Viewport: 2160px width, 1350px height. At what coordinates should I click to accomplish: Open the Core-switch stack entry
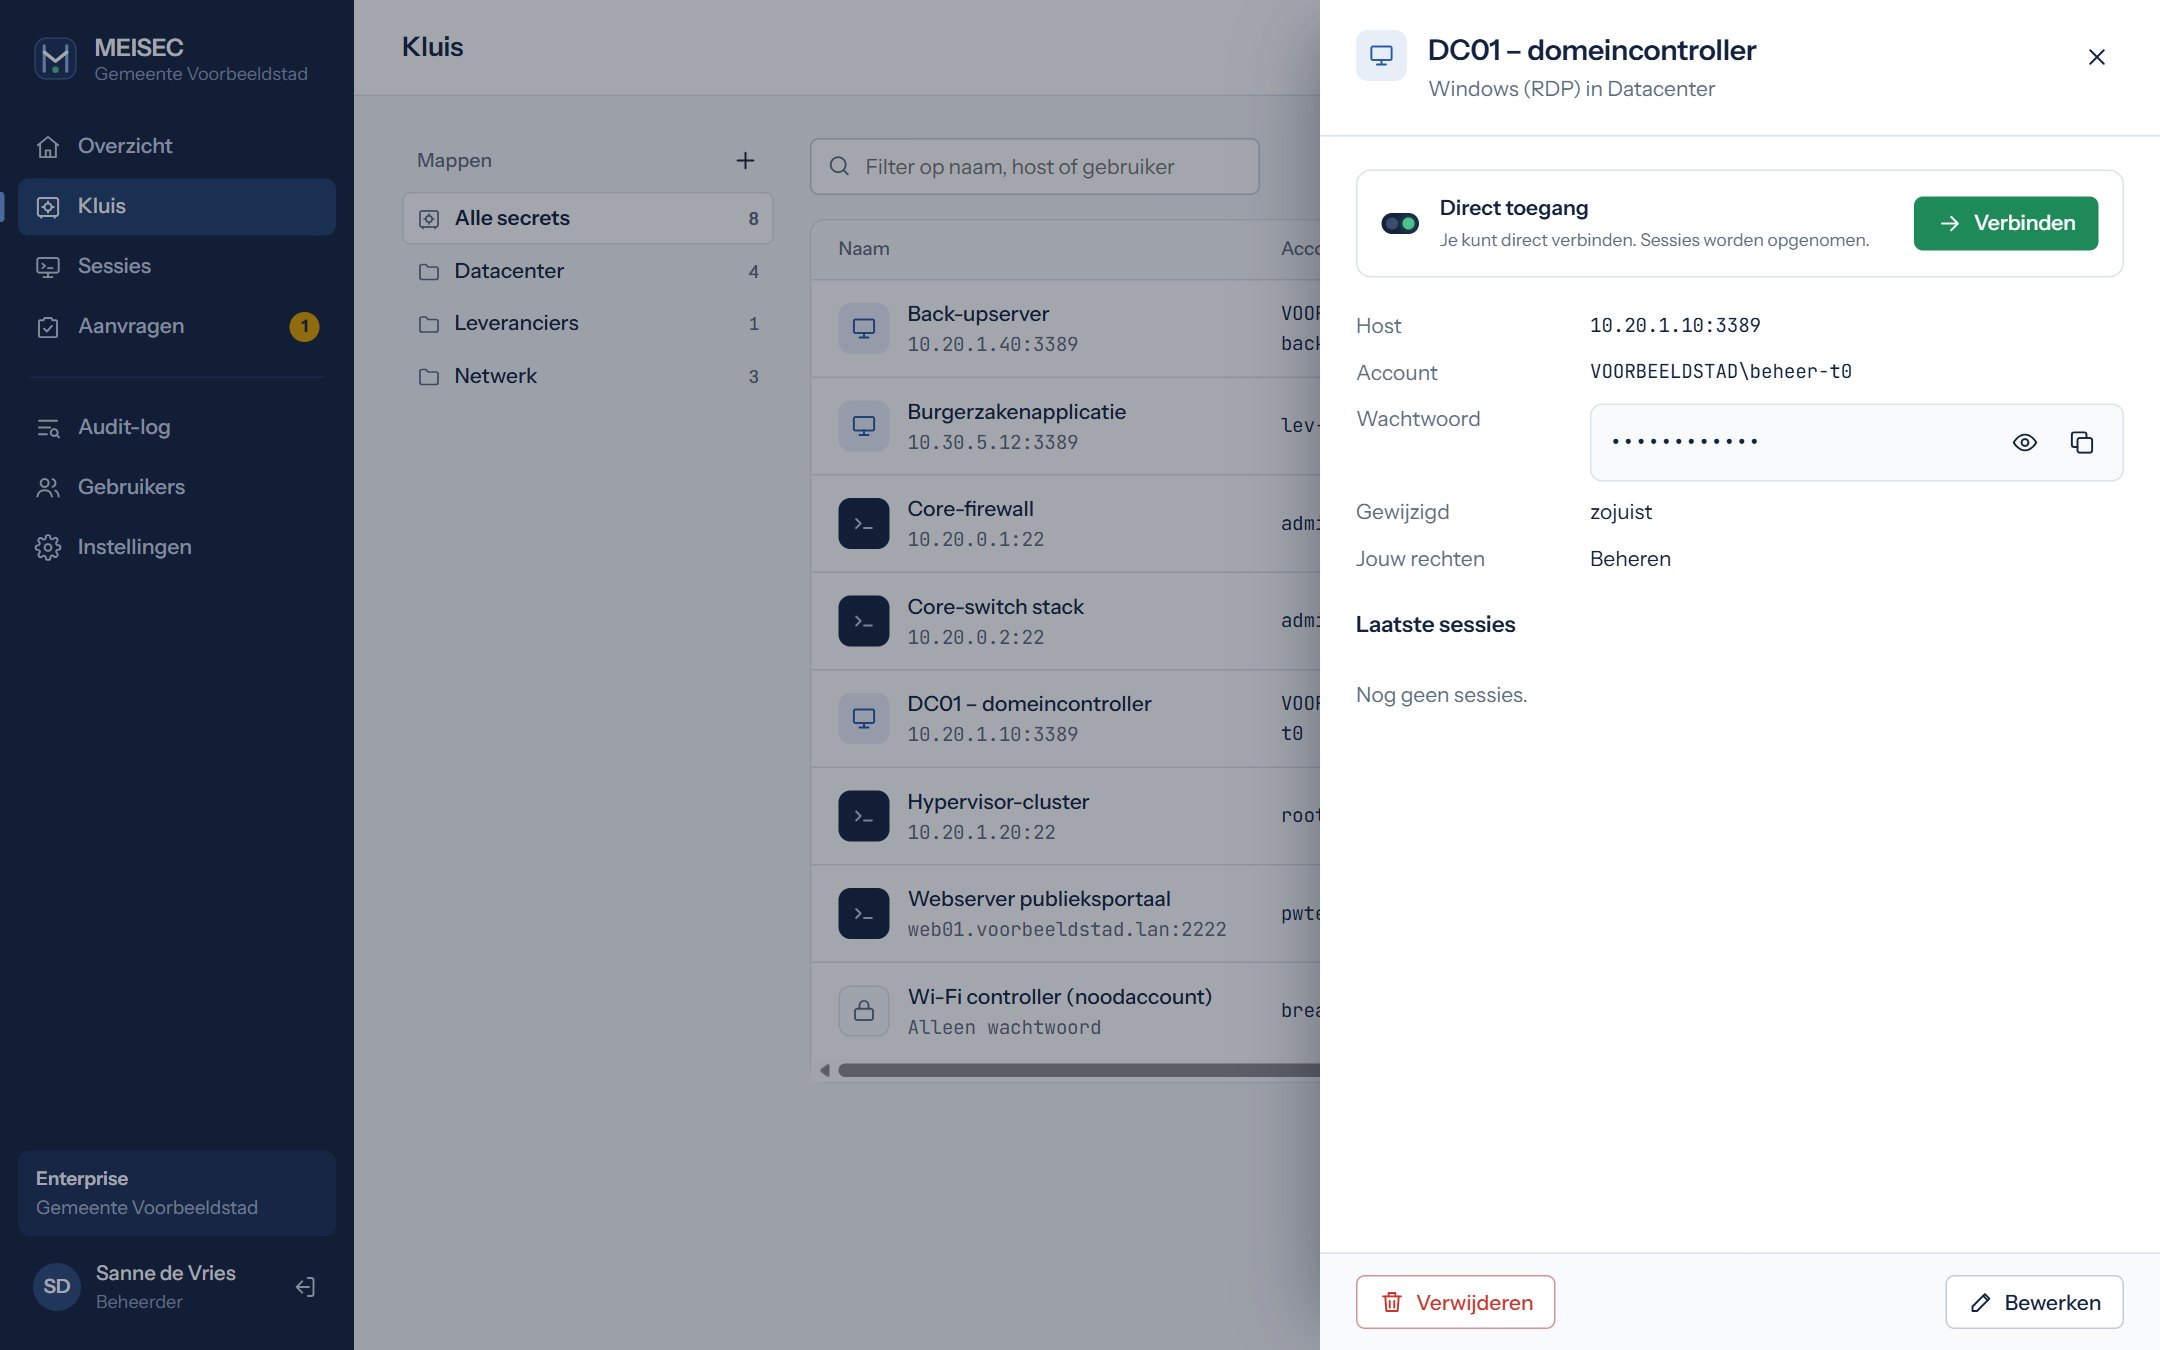coord(1065,621)
